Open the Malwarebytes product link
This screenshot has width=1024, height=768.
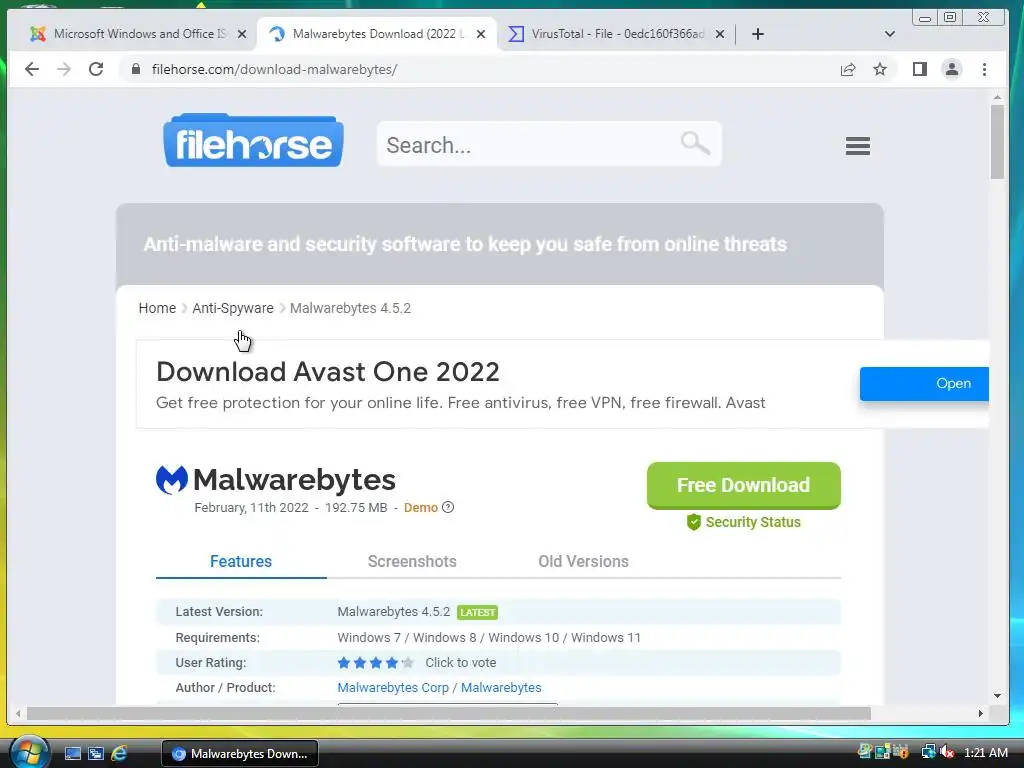(x=501, y=688)
